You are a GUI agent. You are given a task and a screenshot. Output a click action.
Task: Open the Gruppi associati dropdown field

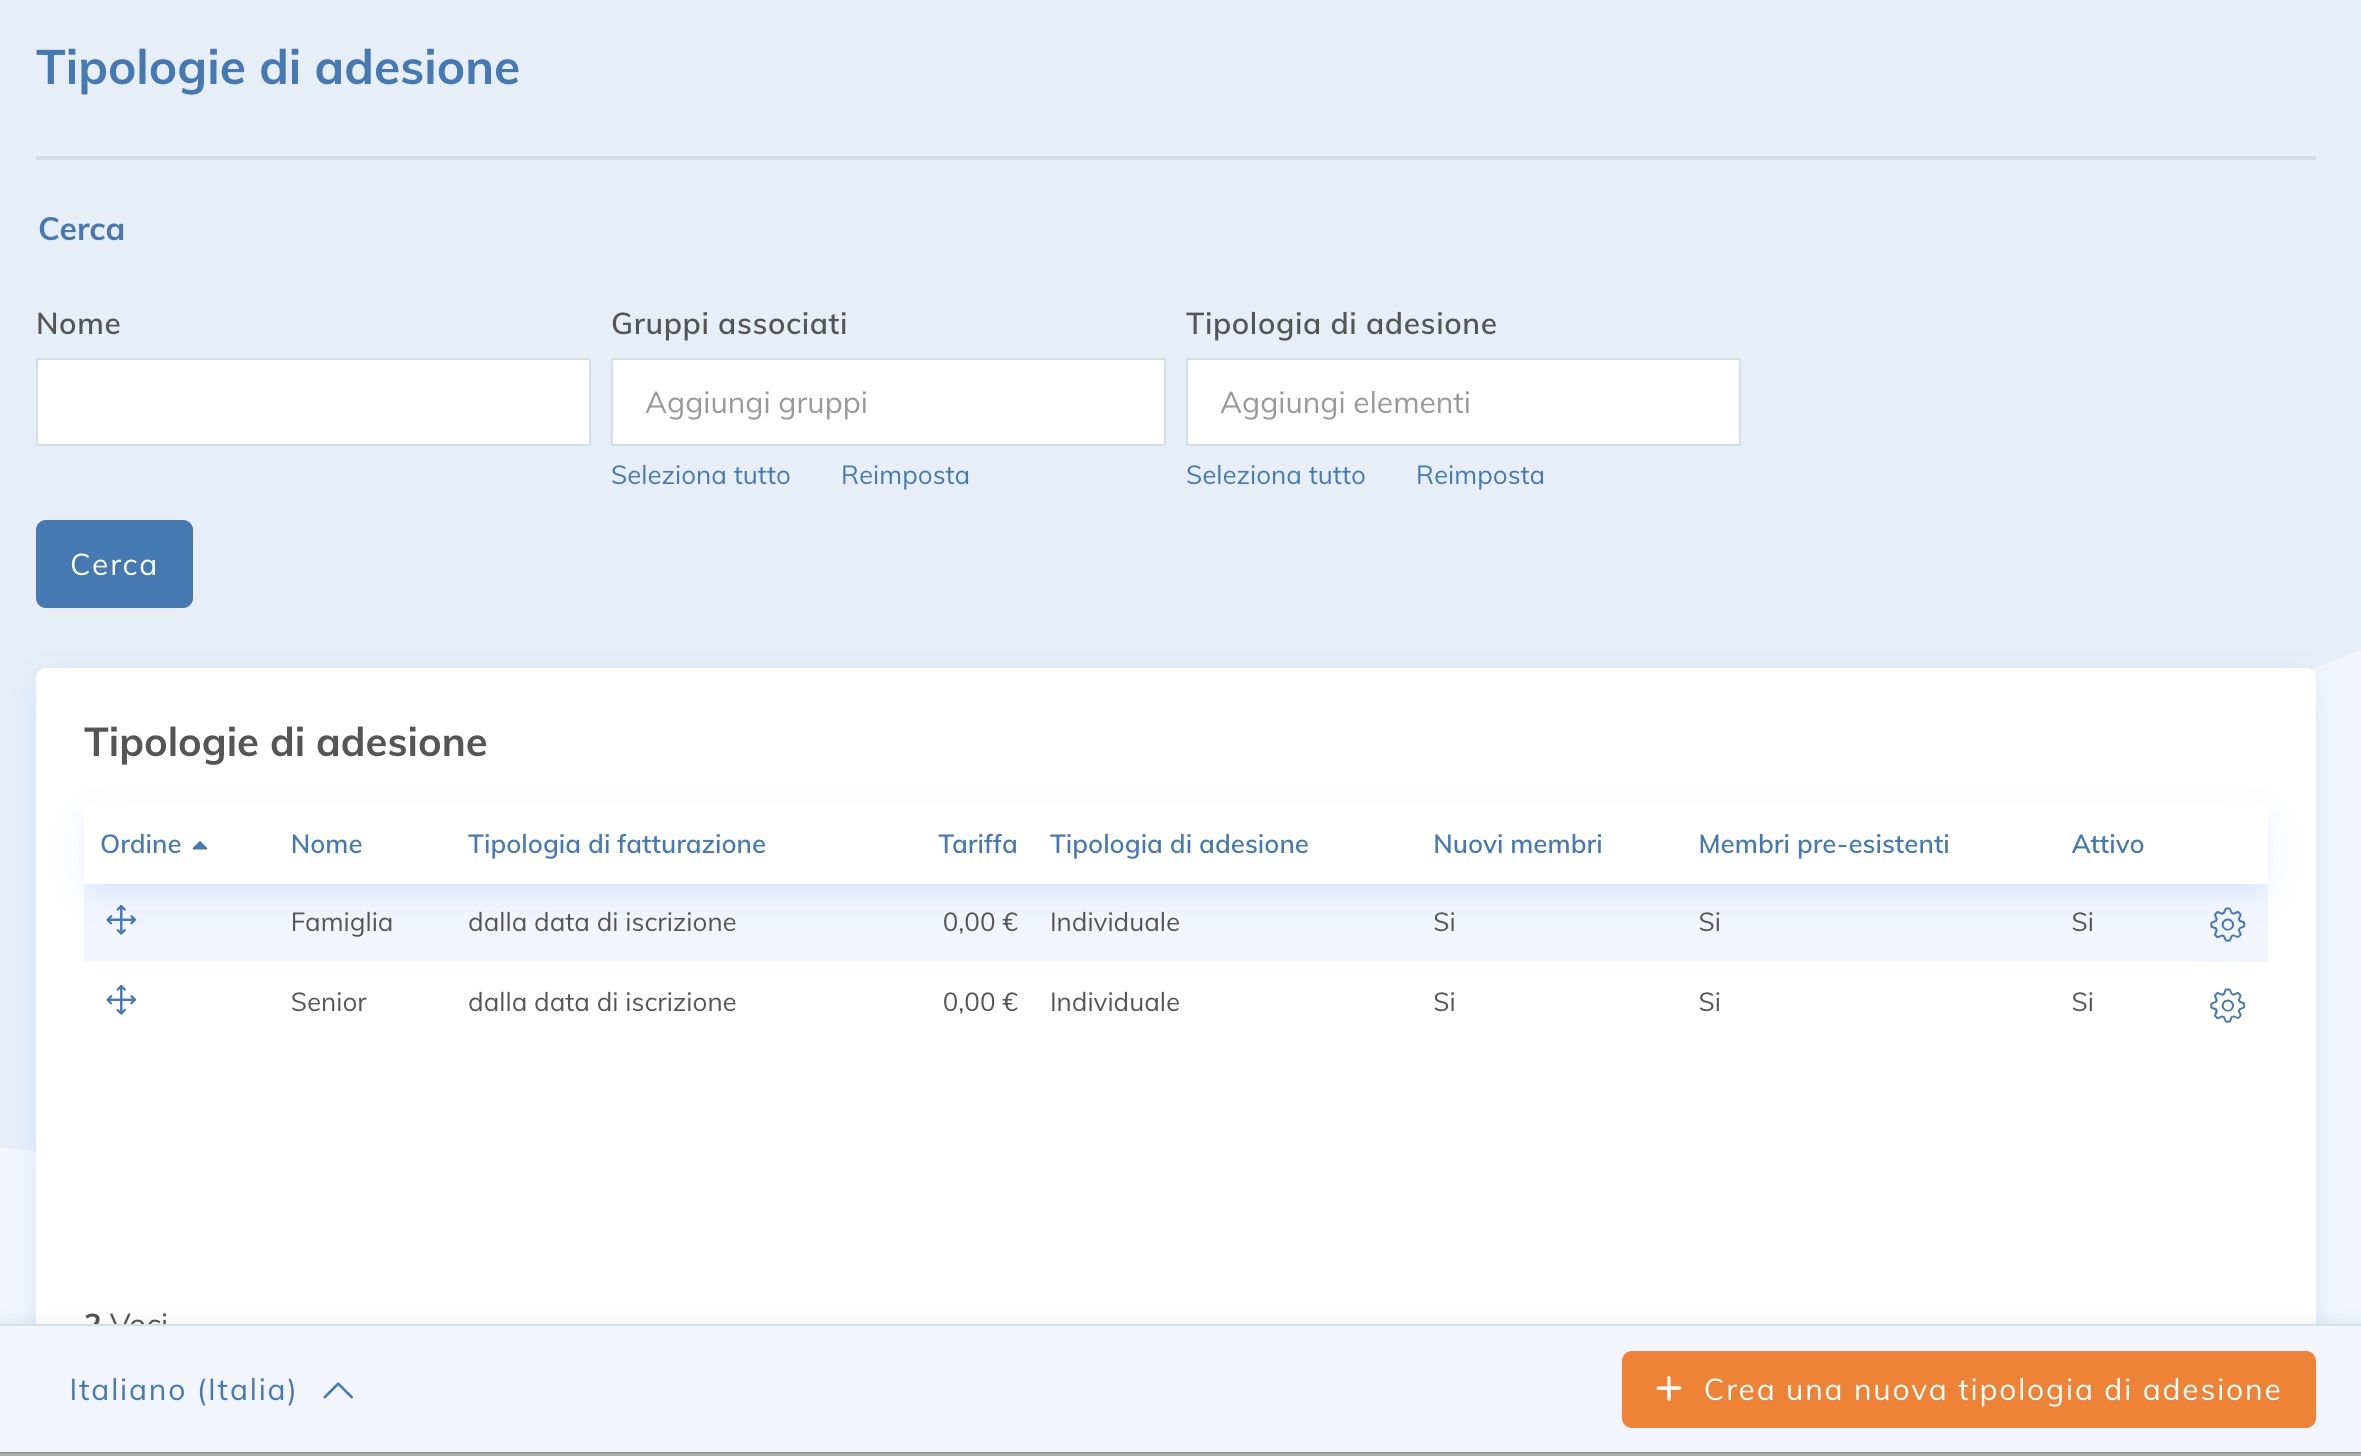click(x=887, y=402)
